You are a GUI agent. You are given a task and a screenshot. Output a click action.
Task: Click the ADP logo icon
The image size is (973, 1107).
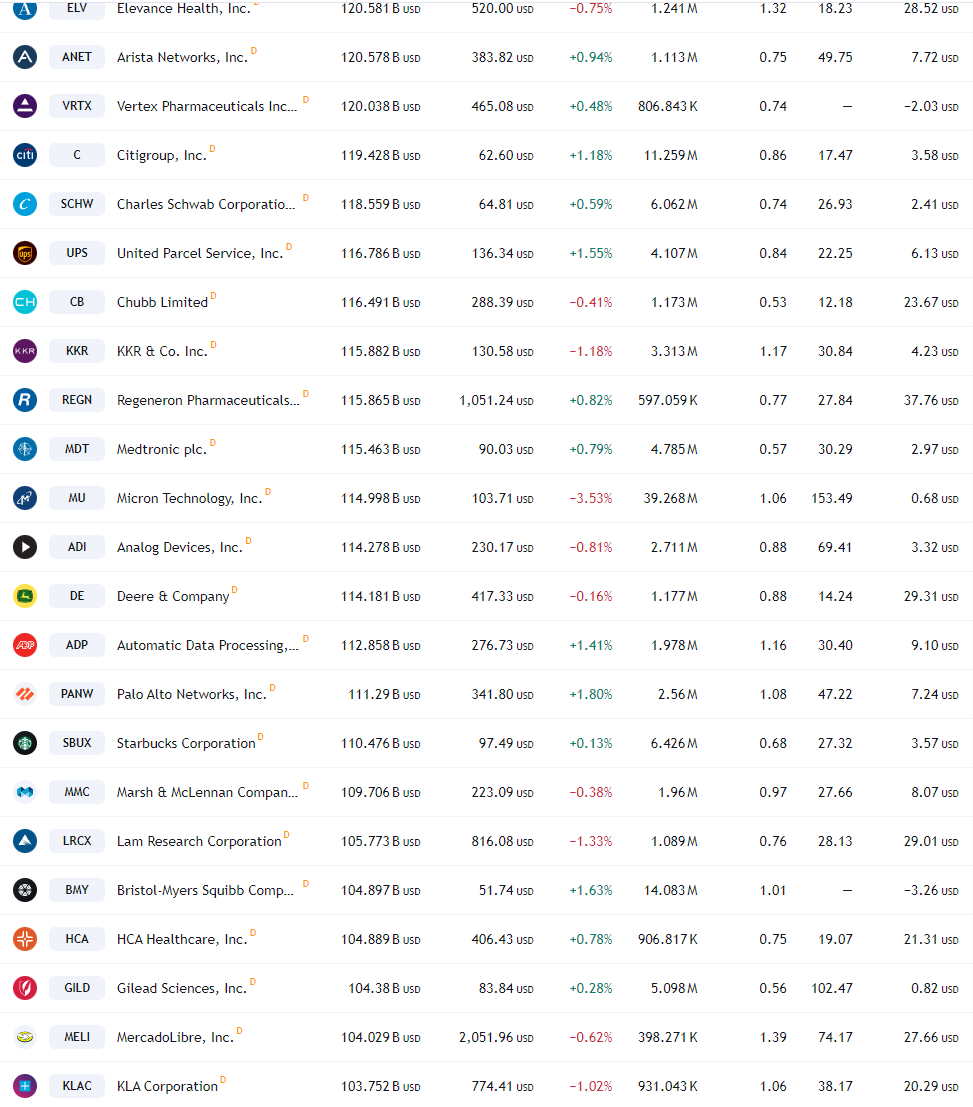click(x=25, y=645)
